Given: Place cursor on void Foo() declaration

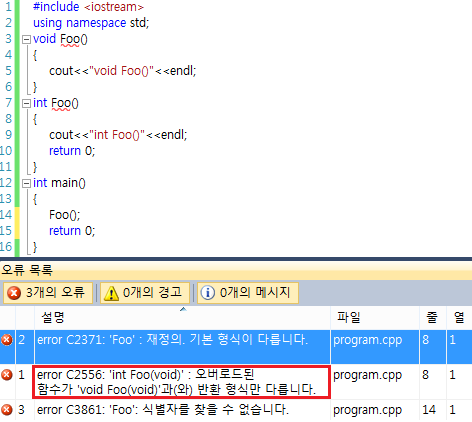Looking at the screenshot, I should [60, 39].
